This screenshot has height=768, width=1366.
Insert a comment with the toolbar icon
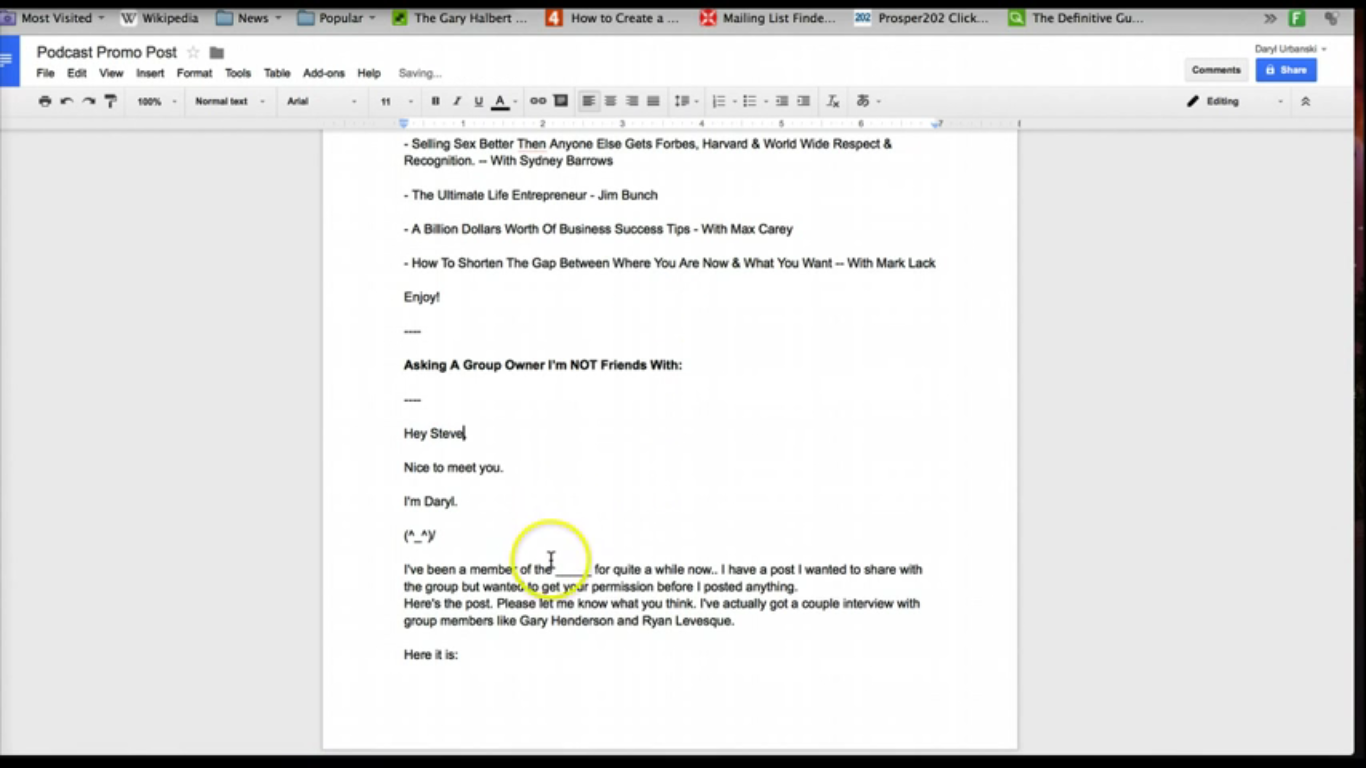click(x=561, y=101)
